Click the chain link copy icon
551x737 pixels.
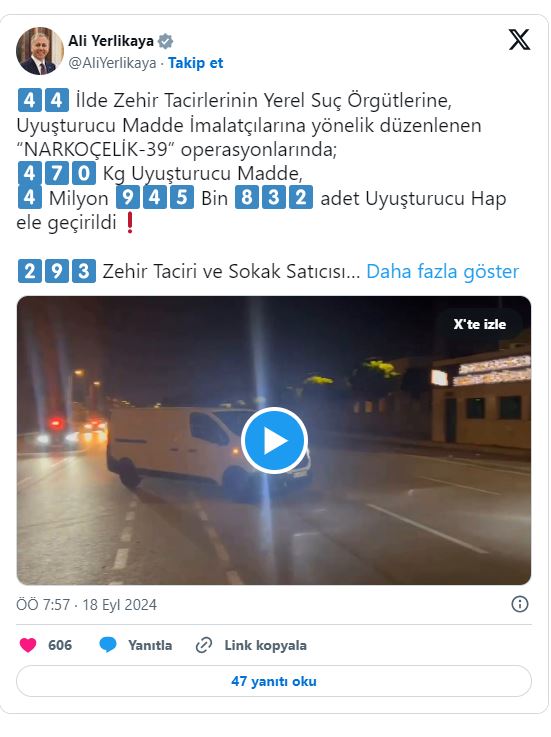coord(204,645)
